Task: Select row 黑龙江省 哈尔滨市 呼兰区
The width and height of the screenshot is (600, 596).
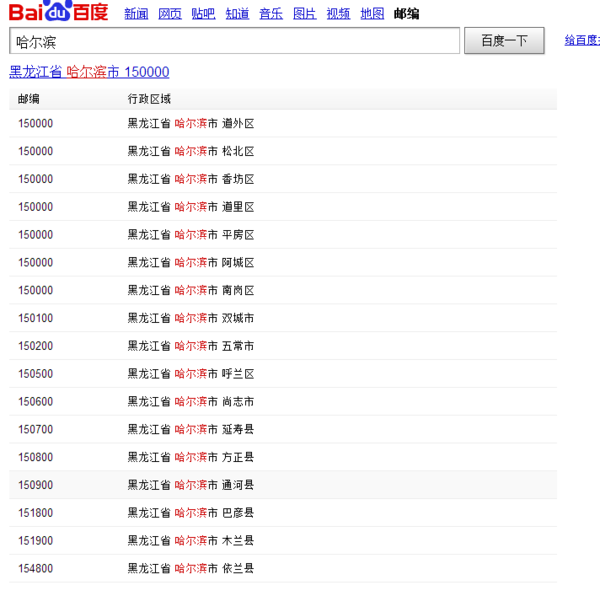Action: pos(283,374)
